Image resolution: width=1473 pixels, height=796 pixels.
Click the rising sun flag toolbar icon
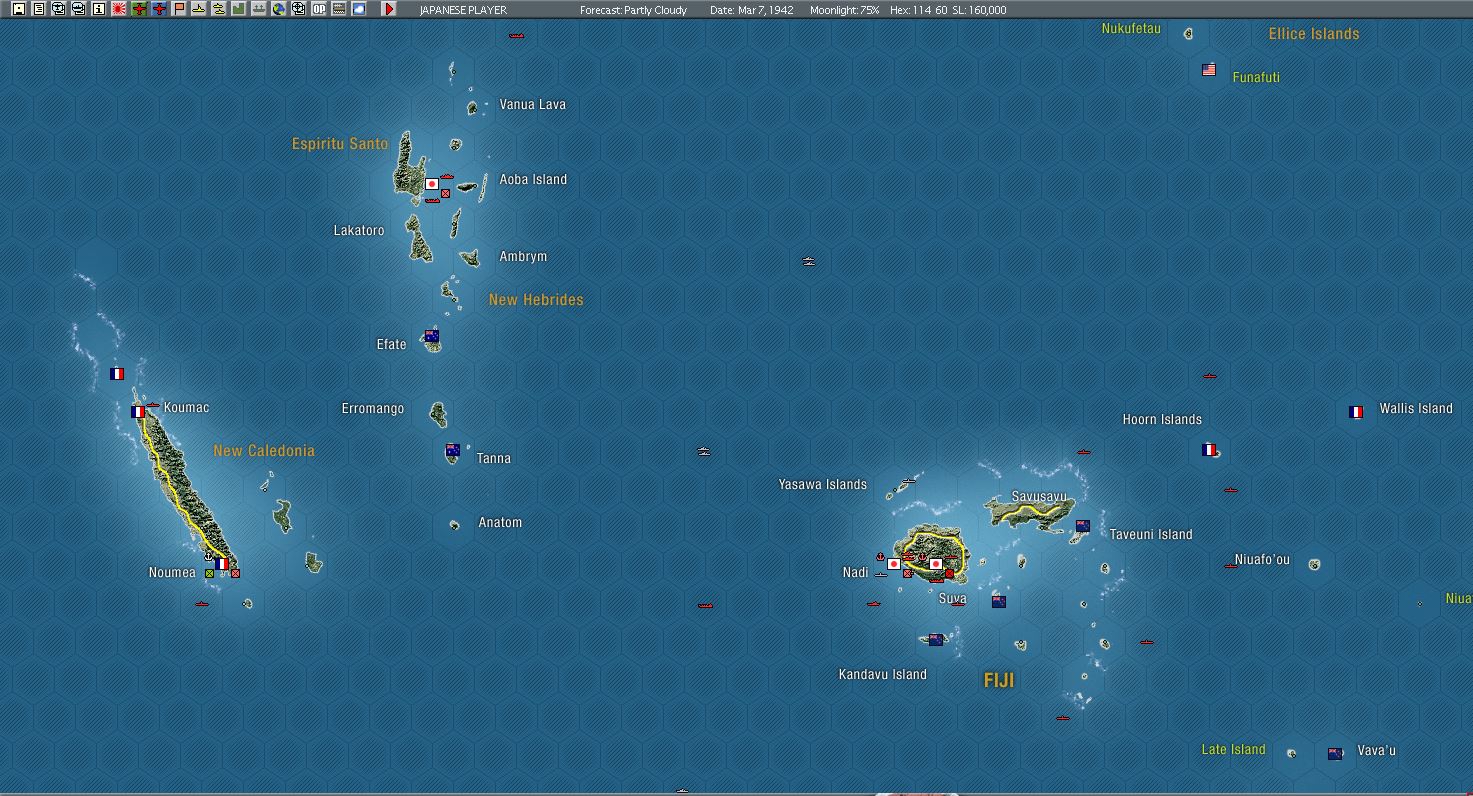pos(119,9)
